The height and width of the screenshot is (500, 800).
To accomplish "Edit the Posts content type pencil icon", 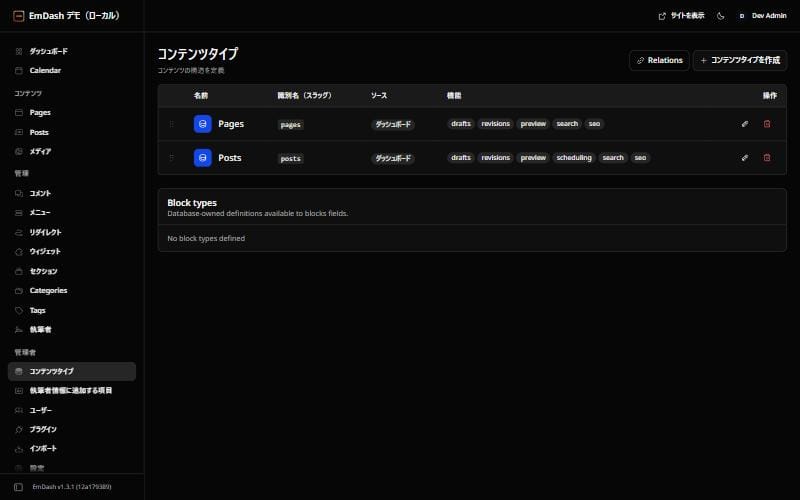I will click(x=745, y=158).
